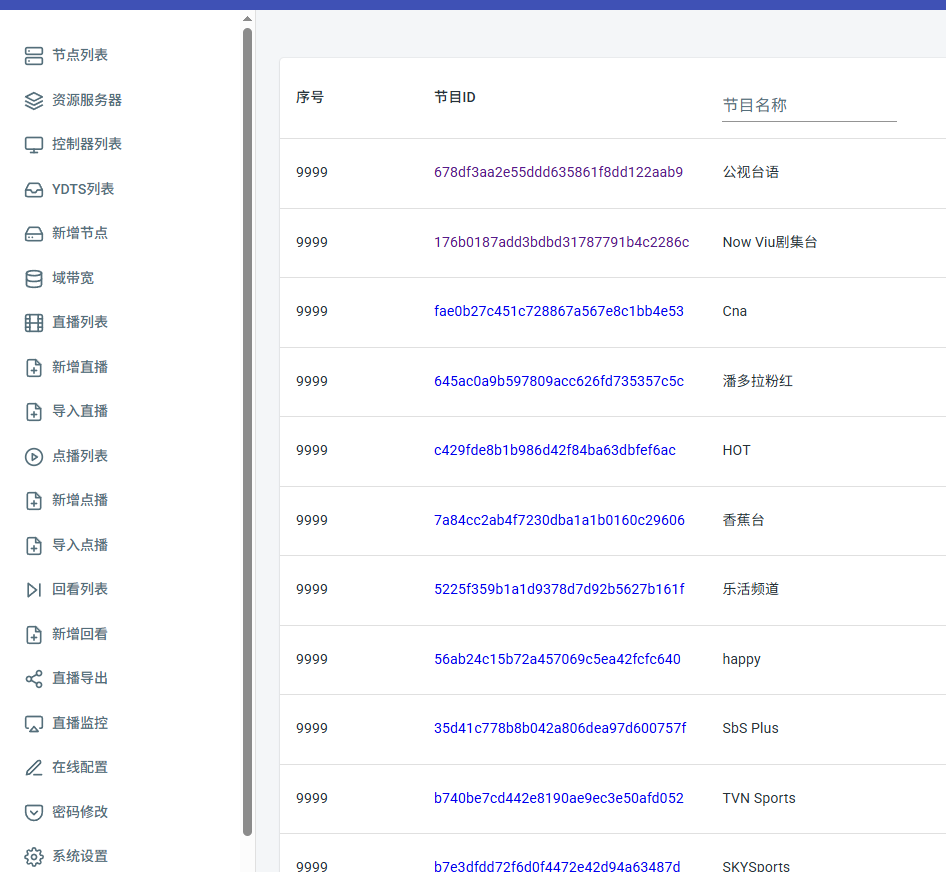Viewport: 946px width, 872px height.
Task: Open TVN Sports program ID link
Action: [558, 798]
